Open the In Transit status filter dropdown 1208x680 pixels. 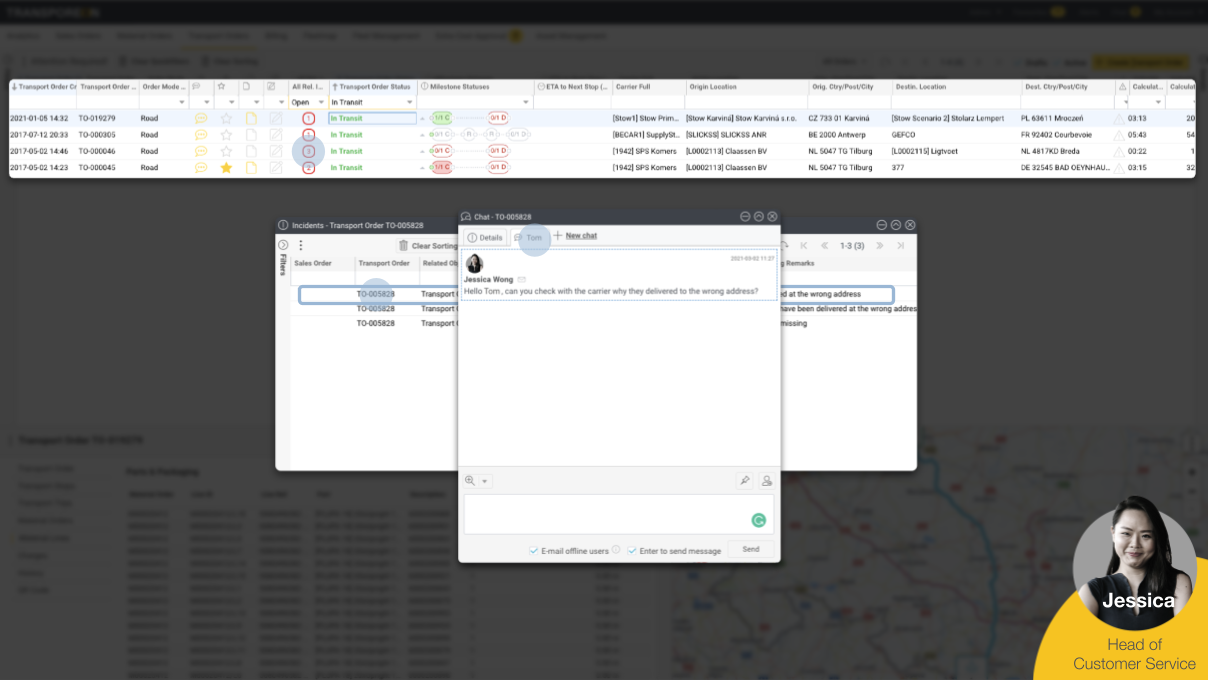[x=410, y=102]
